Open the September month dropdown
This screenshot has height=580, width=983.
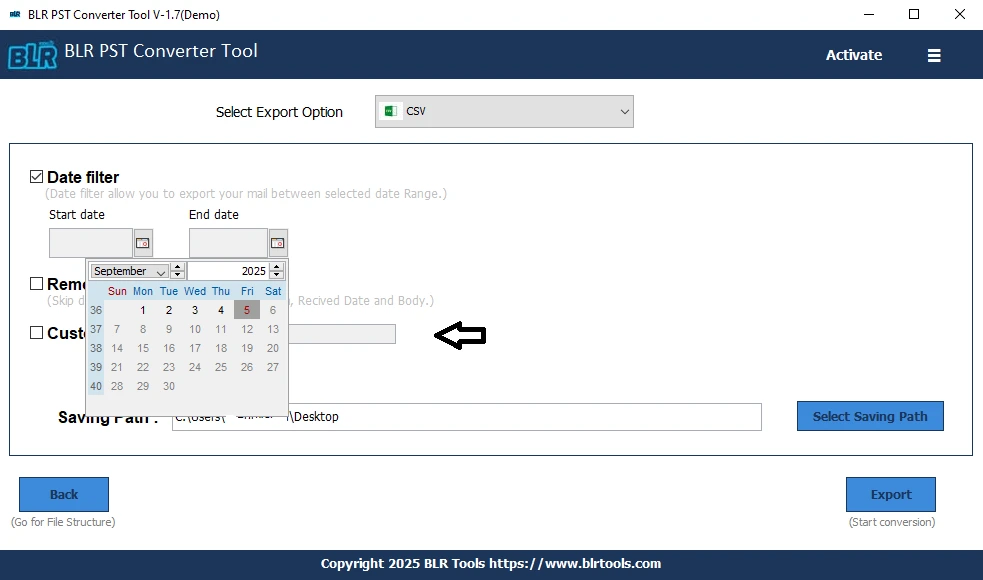pos(129,271)
